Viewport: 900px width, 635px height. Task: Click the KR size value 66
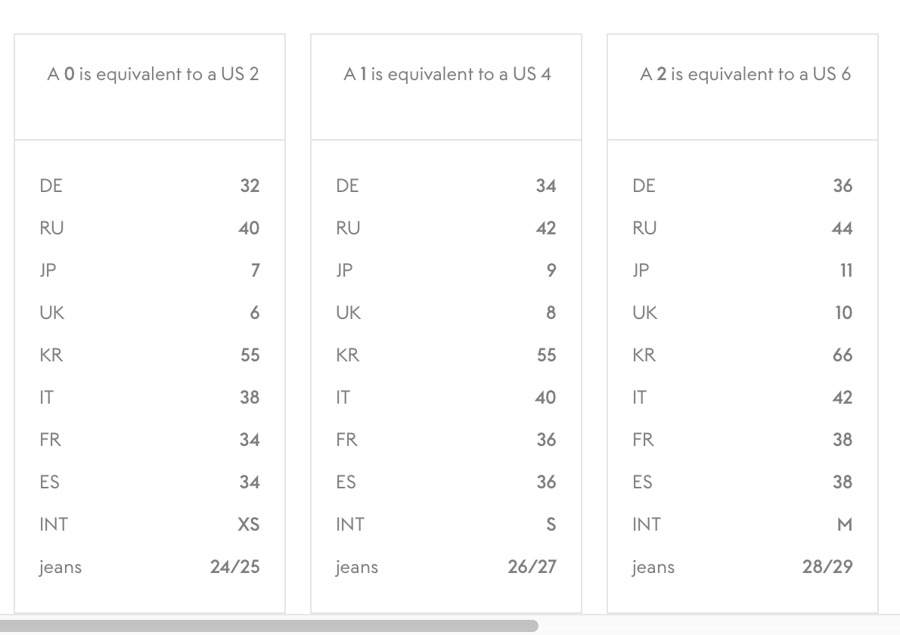click(843, 355)
